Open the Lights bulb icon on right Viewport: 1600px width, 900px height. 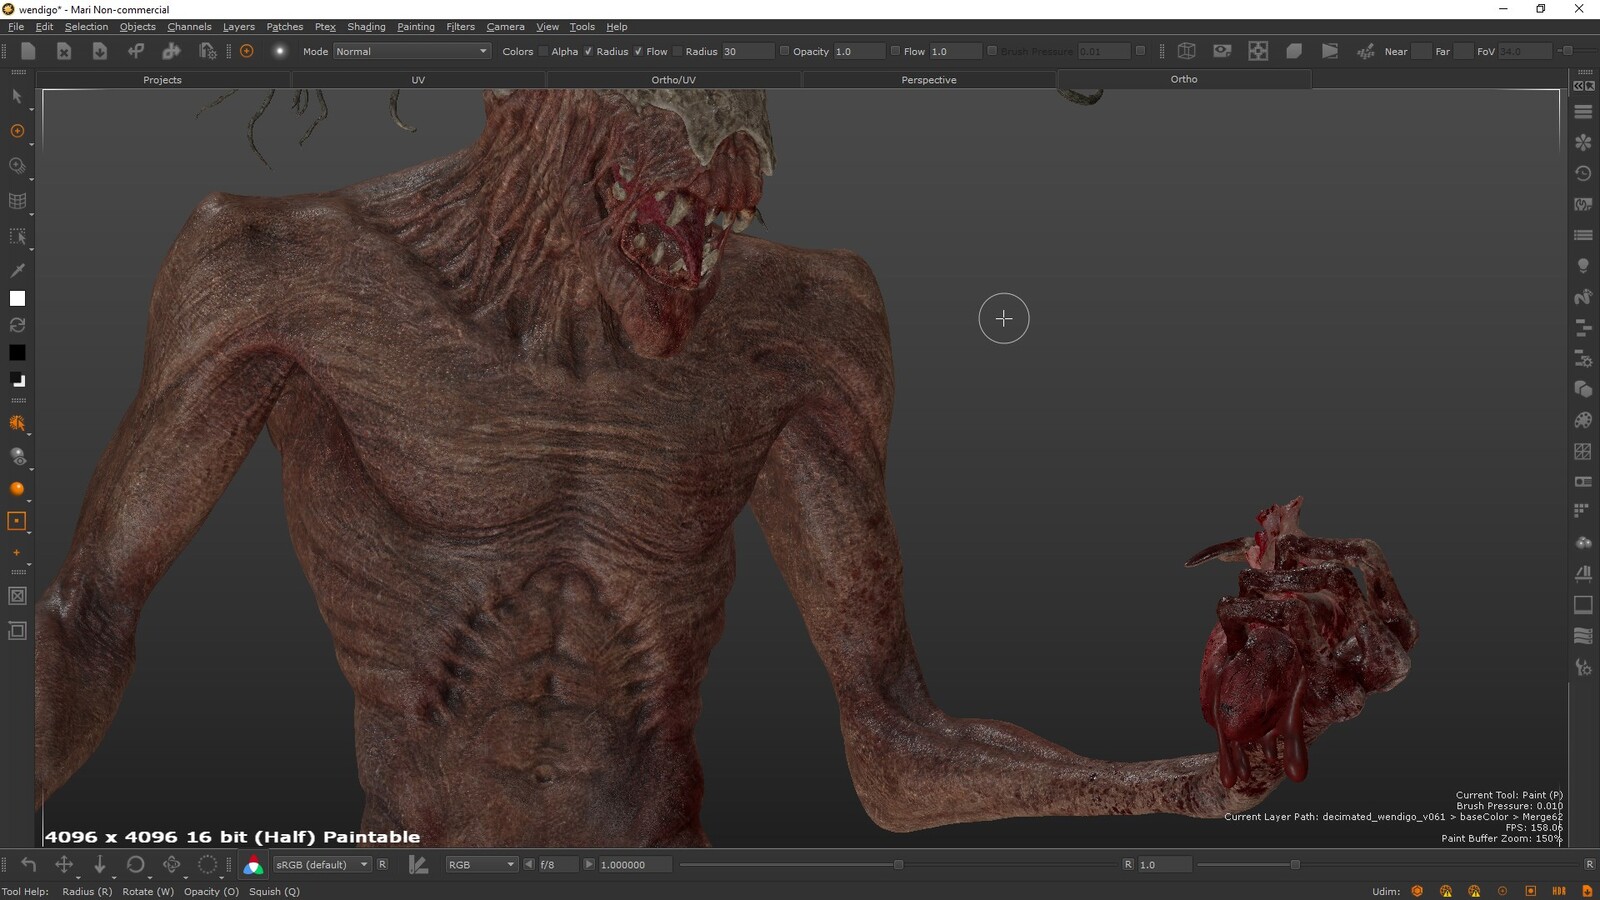(1583, 266)
